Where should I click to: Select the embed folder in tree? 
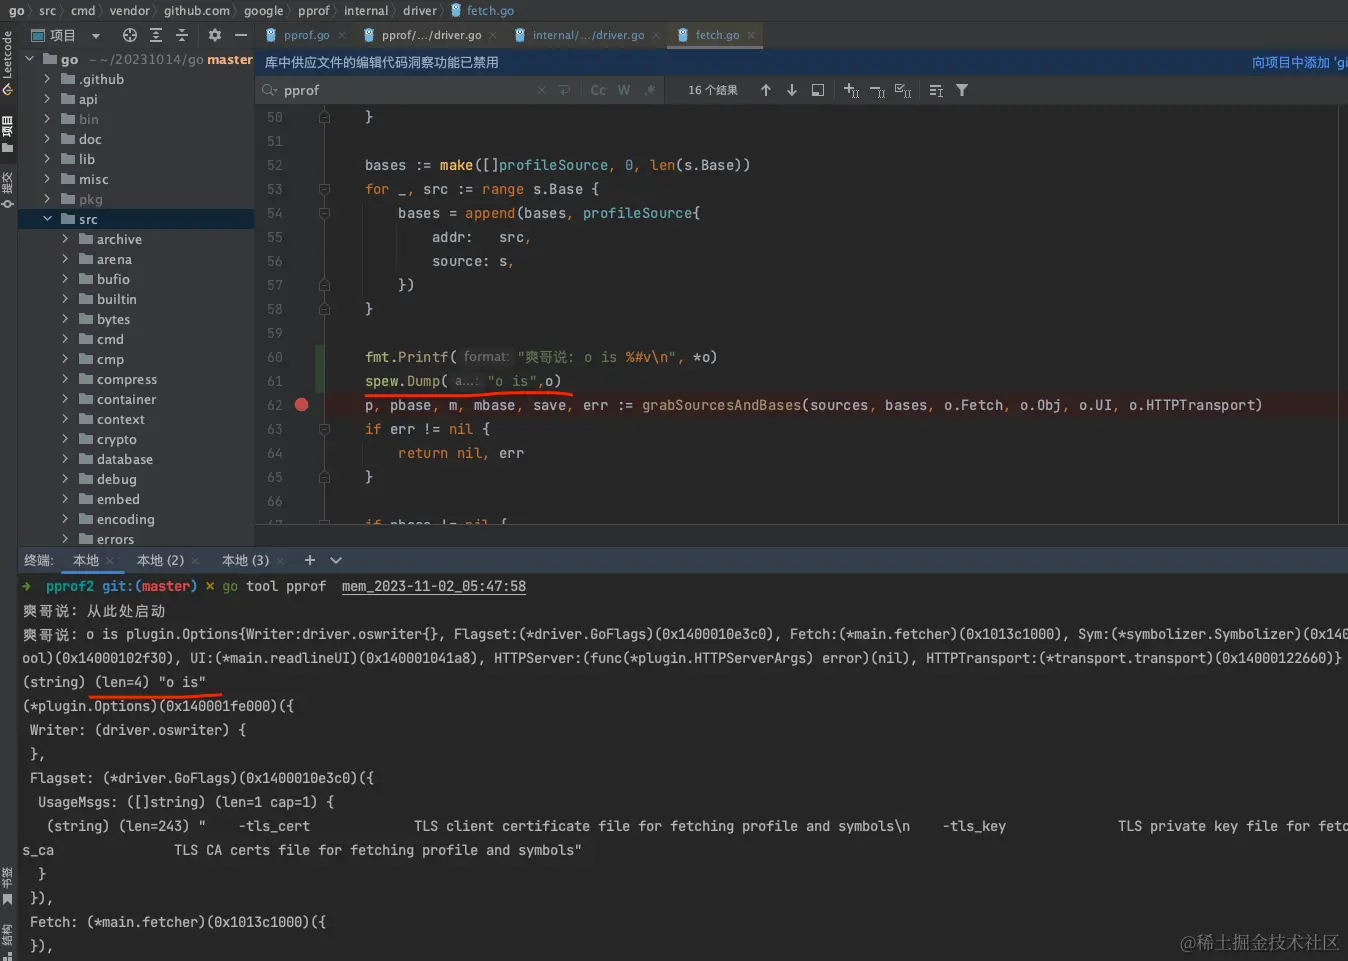118,499
